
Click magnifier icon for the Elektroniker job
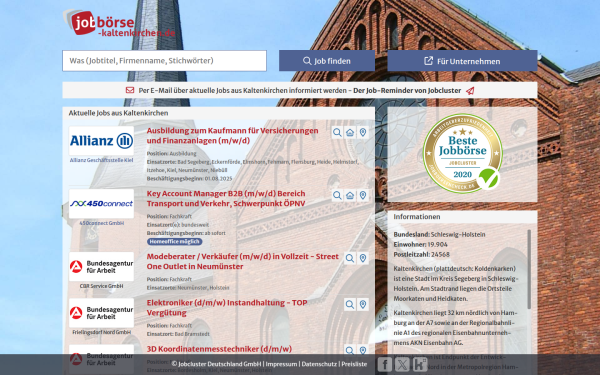pyautogui.click(x=350, y=305)
